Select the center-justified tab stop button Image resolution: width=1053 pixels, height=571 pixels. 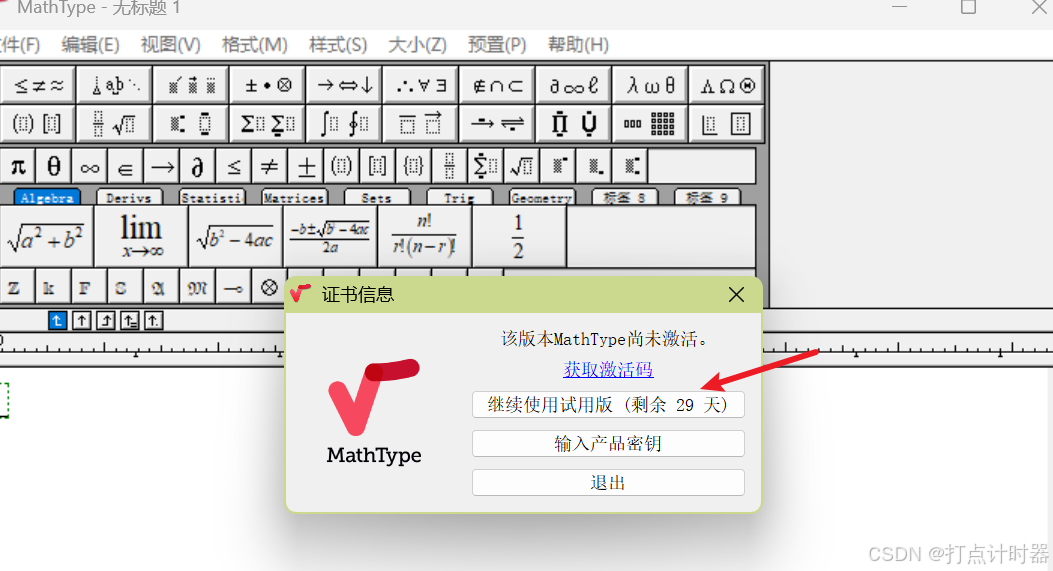[x=81, y=321]
